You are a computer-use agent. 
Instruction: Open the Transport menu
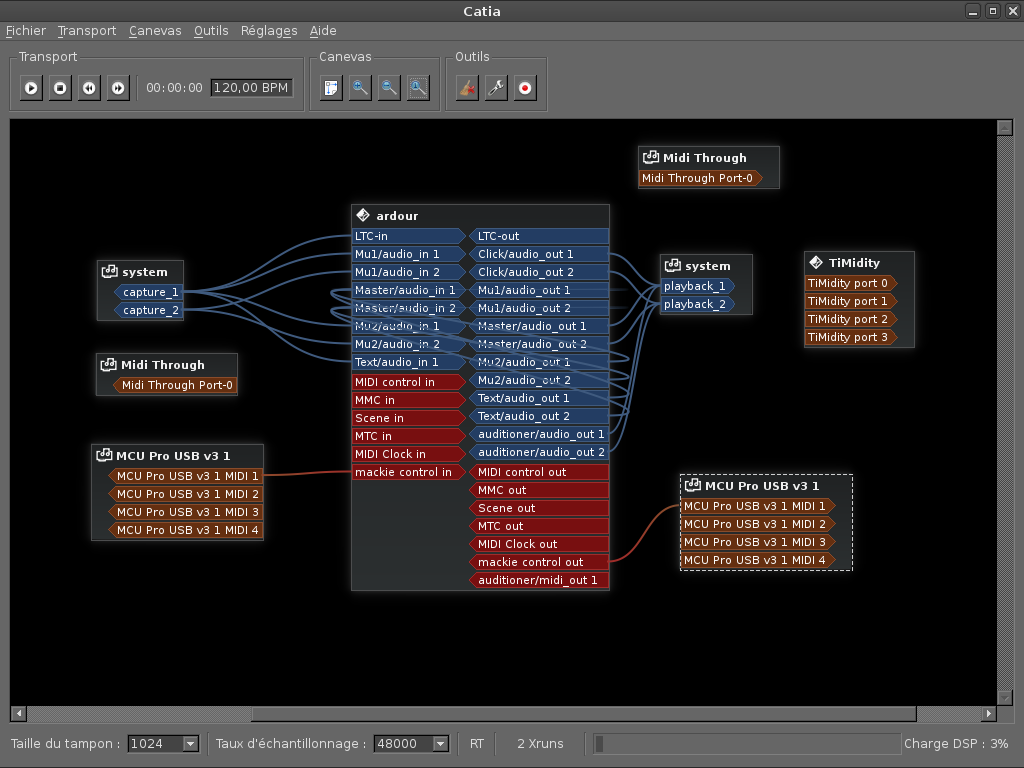87,31
